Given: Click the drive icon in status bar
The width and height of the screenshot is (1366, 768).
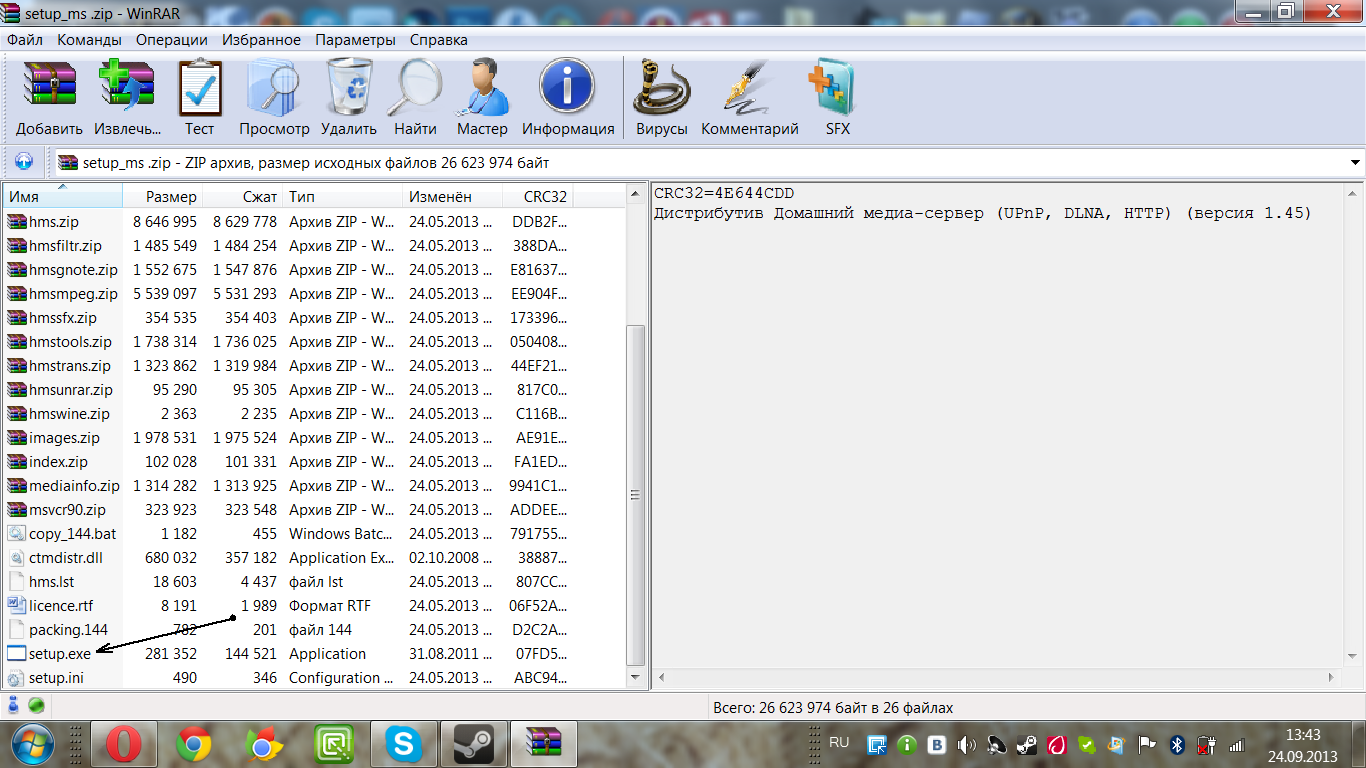Looking at the screenshot, I should tap(14, 706).
